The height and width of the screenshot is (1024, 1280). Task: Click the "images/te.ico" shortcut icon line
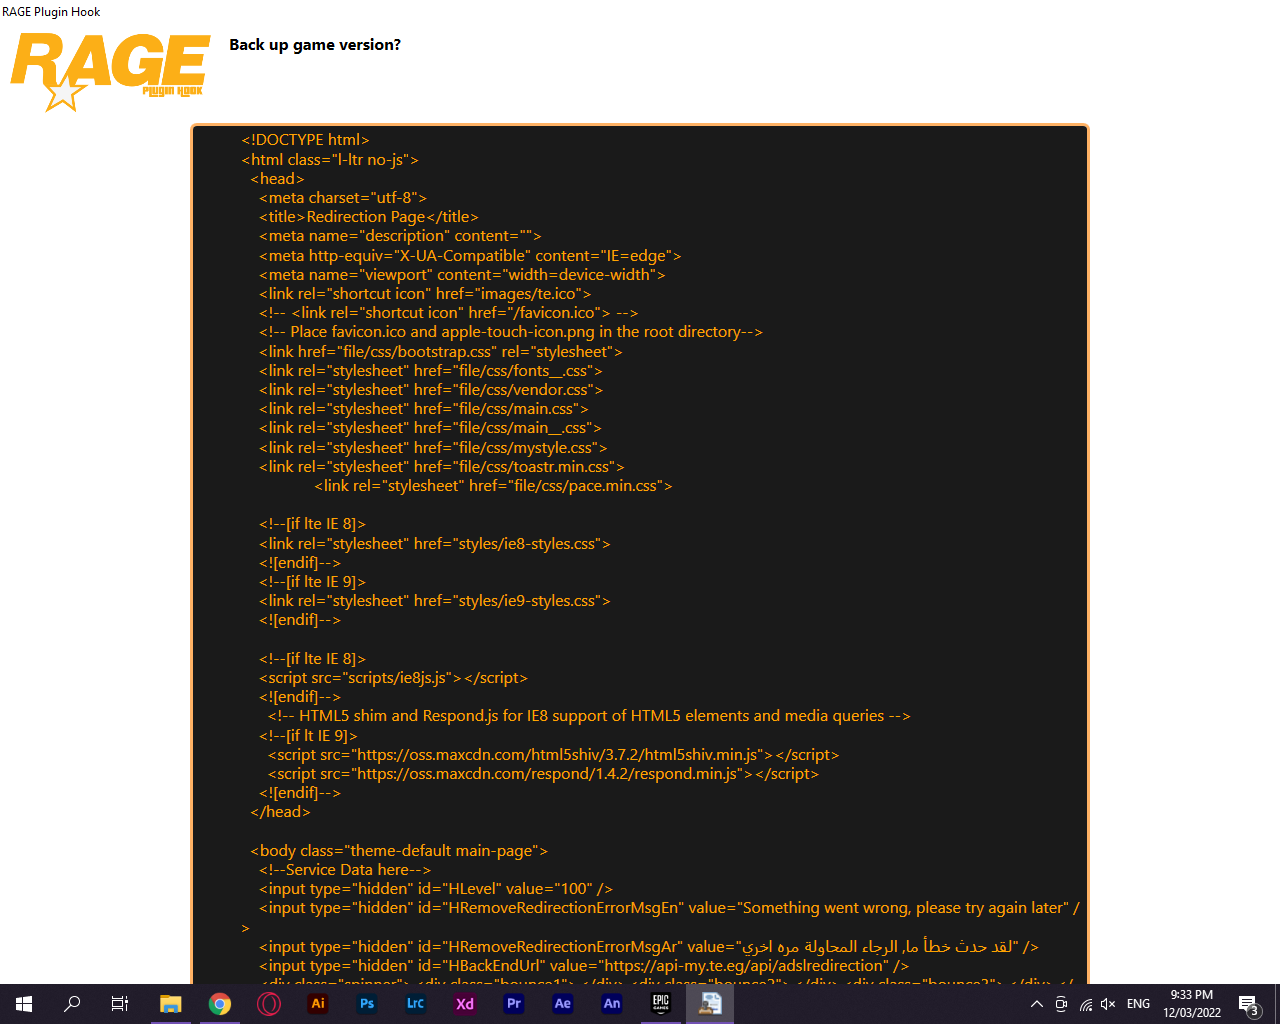click(x=425, y=294)
